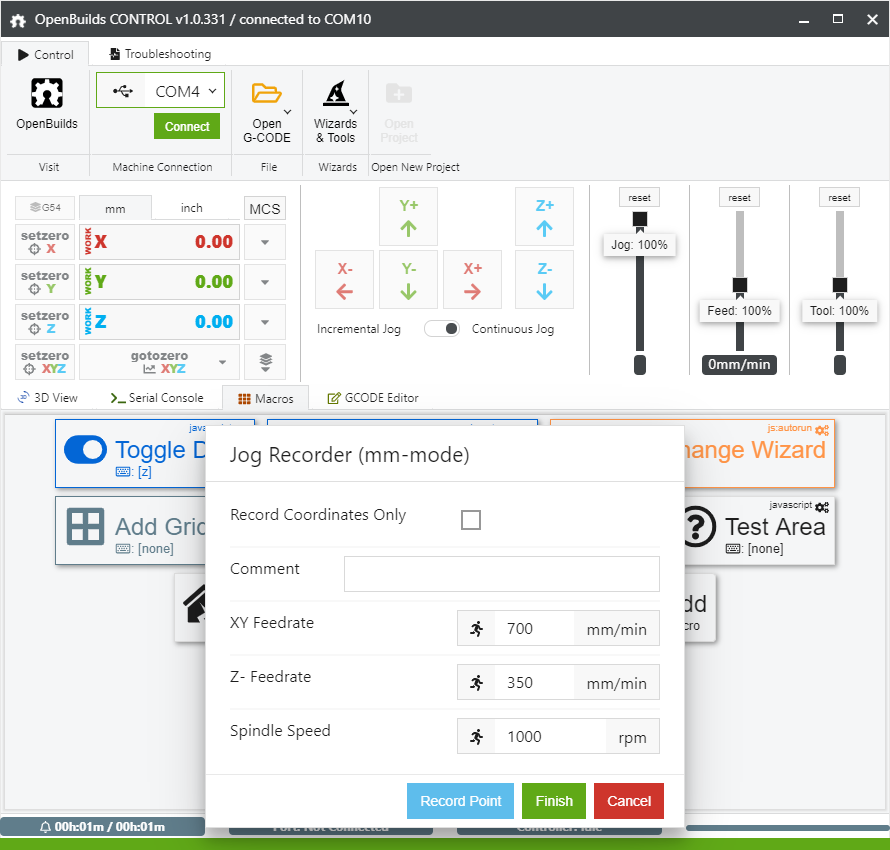Image resolution: width=890 pixels, height=850 pixels.
Task: Click the Z work coordinate readout
Action: [x=159, y=322]
